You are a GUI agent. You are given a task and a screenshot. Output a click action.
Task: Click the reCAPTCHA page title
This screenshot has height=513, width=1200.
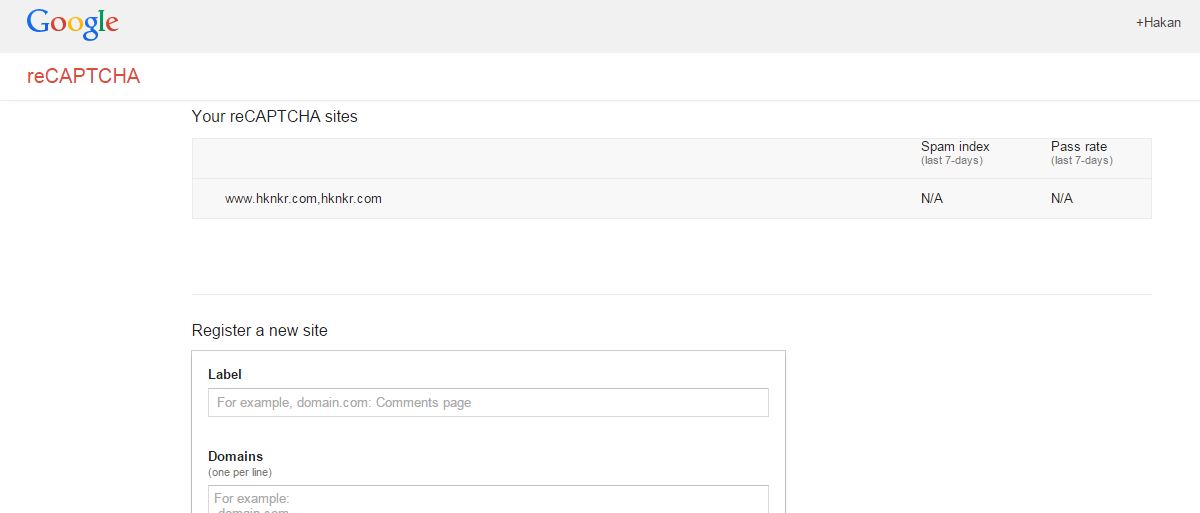coord(83,76)
